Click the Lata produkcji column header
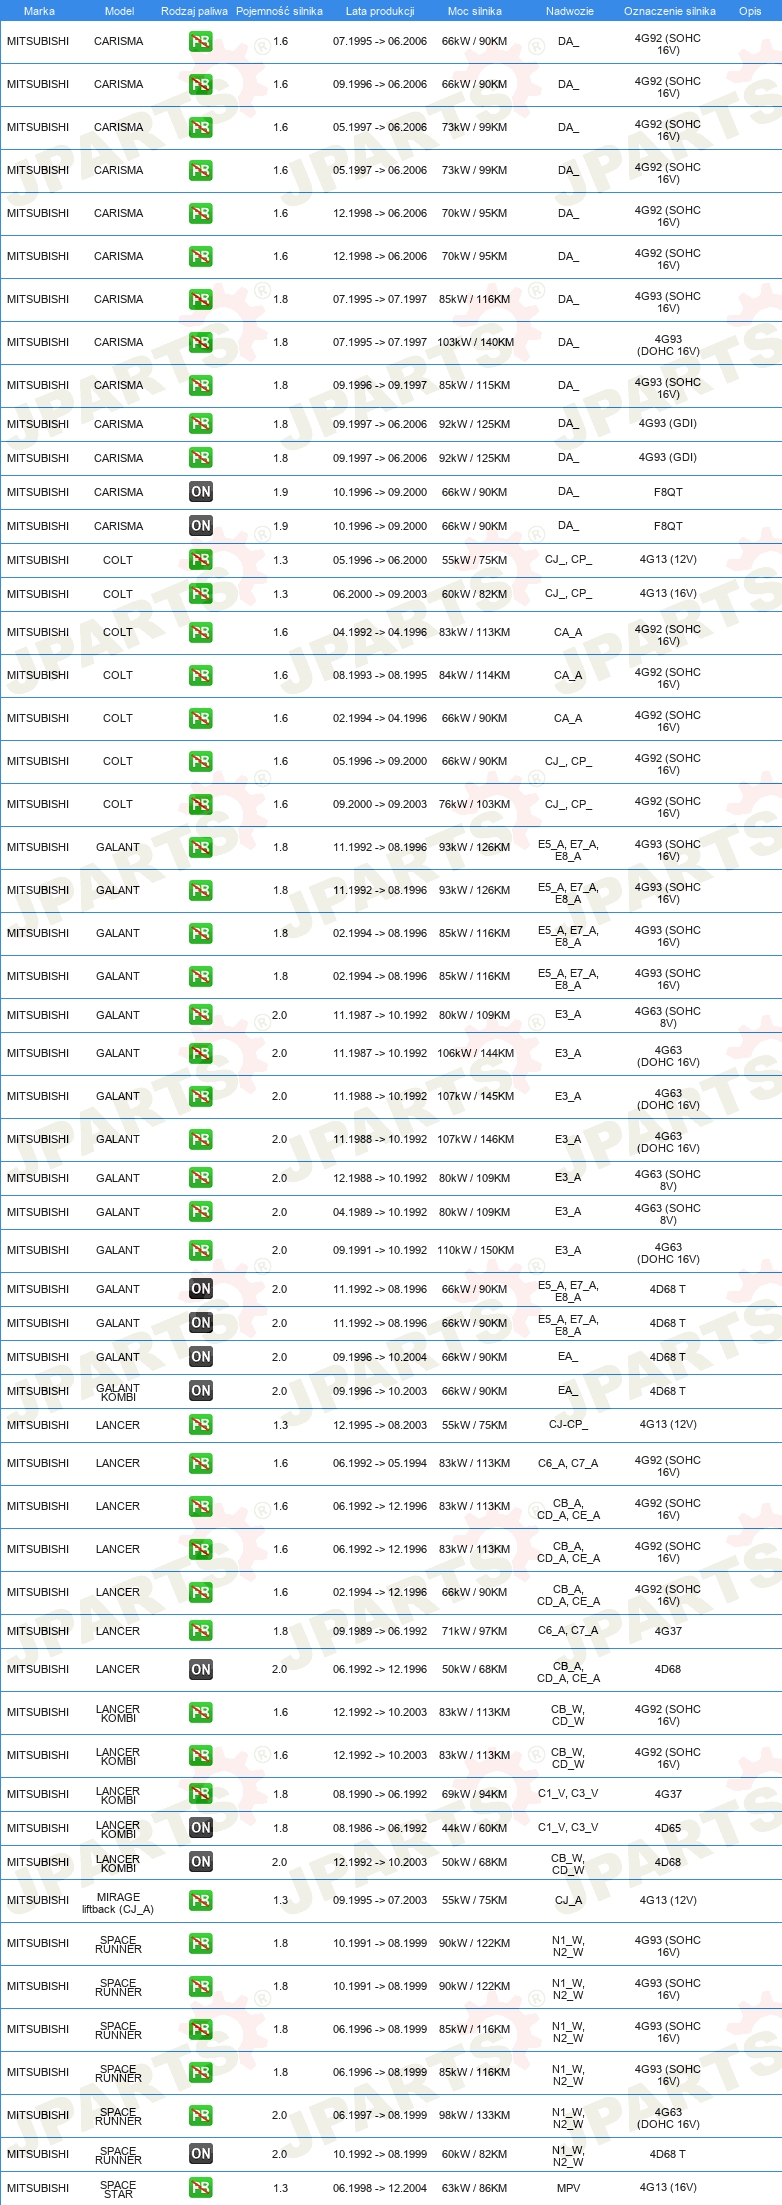 380,11
